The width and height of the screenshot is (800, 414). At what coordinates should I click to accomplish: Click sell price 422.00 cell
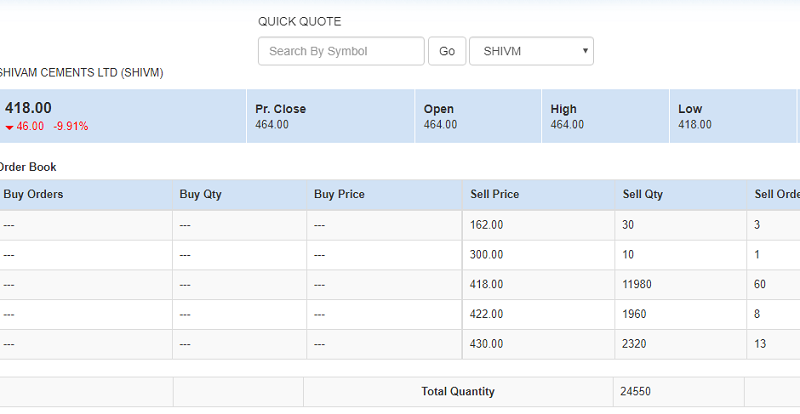(538, 314)
